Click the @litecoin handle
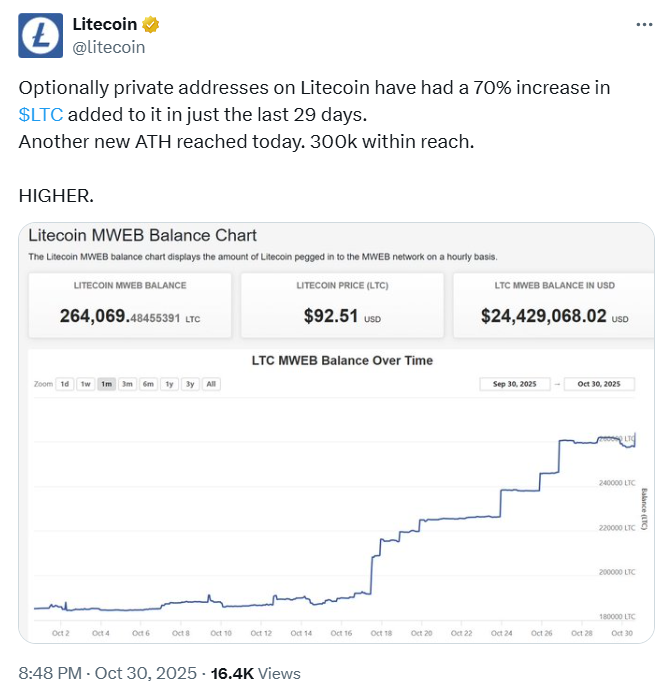The height and width of the screenshot is (688, 672). pos(109,47)
